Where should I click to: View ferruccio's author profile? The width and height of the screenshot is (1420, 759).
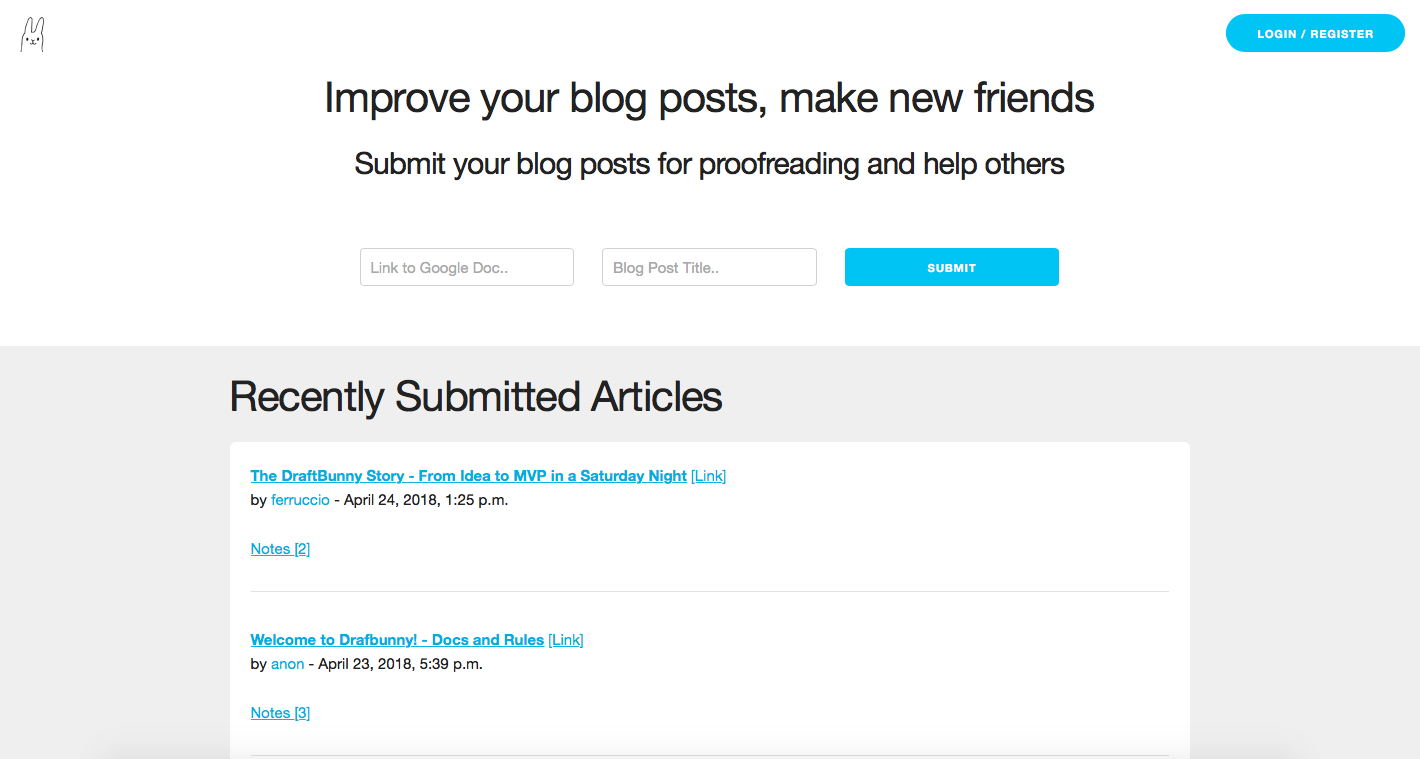300,499
